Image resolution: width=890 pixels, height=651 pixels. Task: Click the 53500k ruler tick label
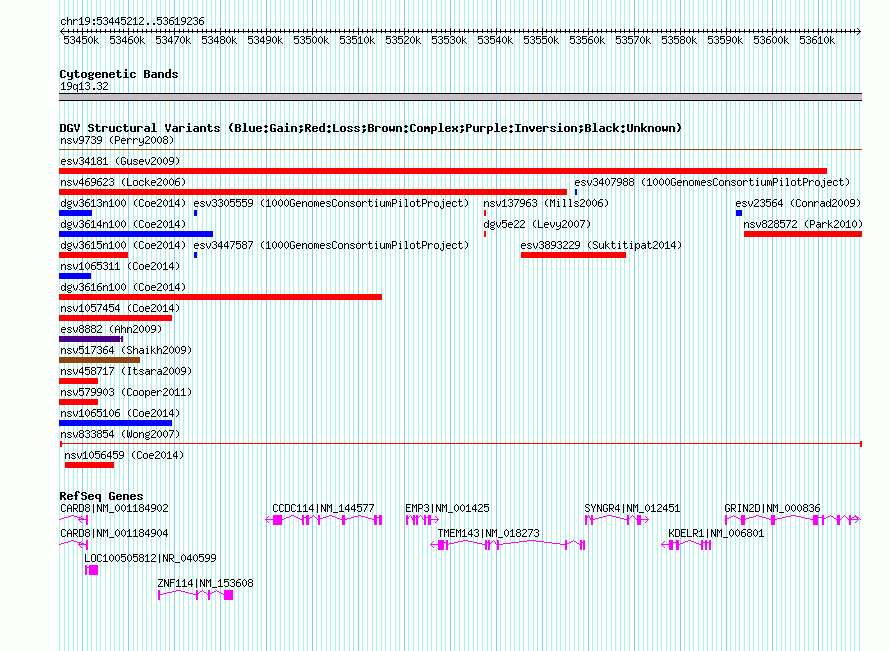click(x=311, y=41)
